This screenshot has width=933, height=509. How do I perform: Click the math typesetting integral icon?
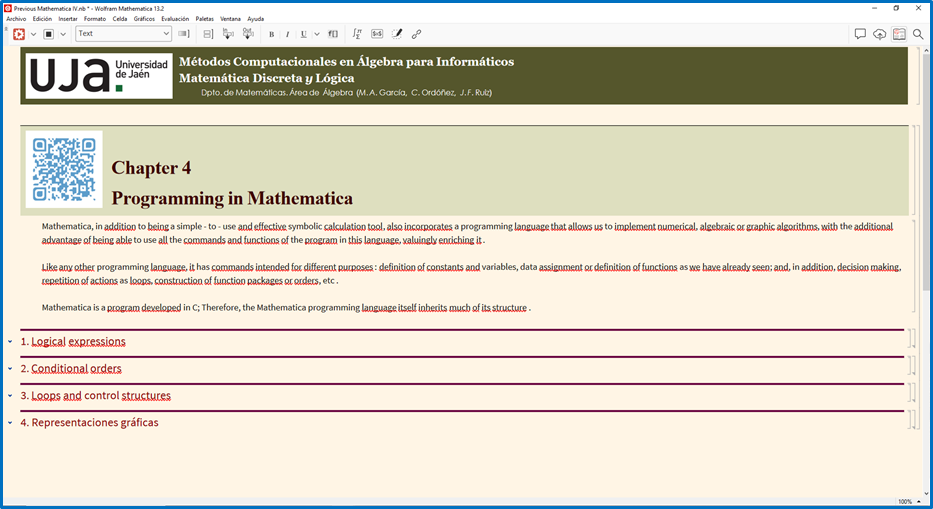pyautogui.click(x=356, y=34)
